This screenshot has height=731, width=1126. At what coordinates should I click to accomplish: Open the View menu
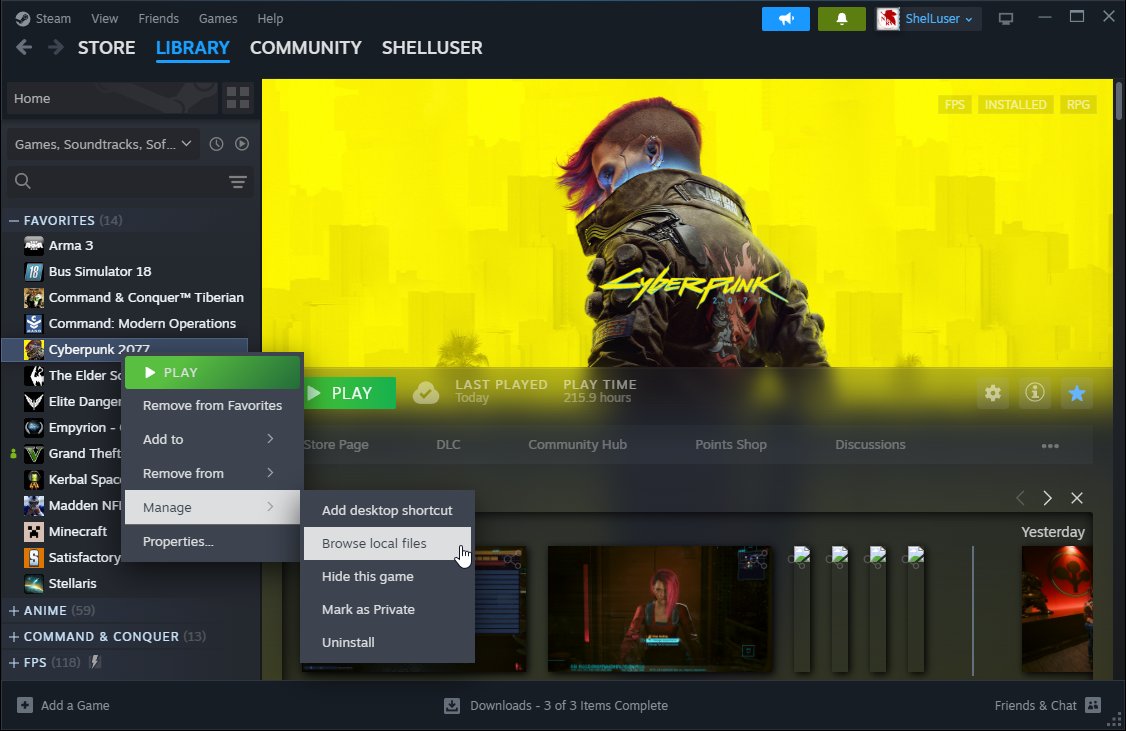105,19
